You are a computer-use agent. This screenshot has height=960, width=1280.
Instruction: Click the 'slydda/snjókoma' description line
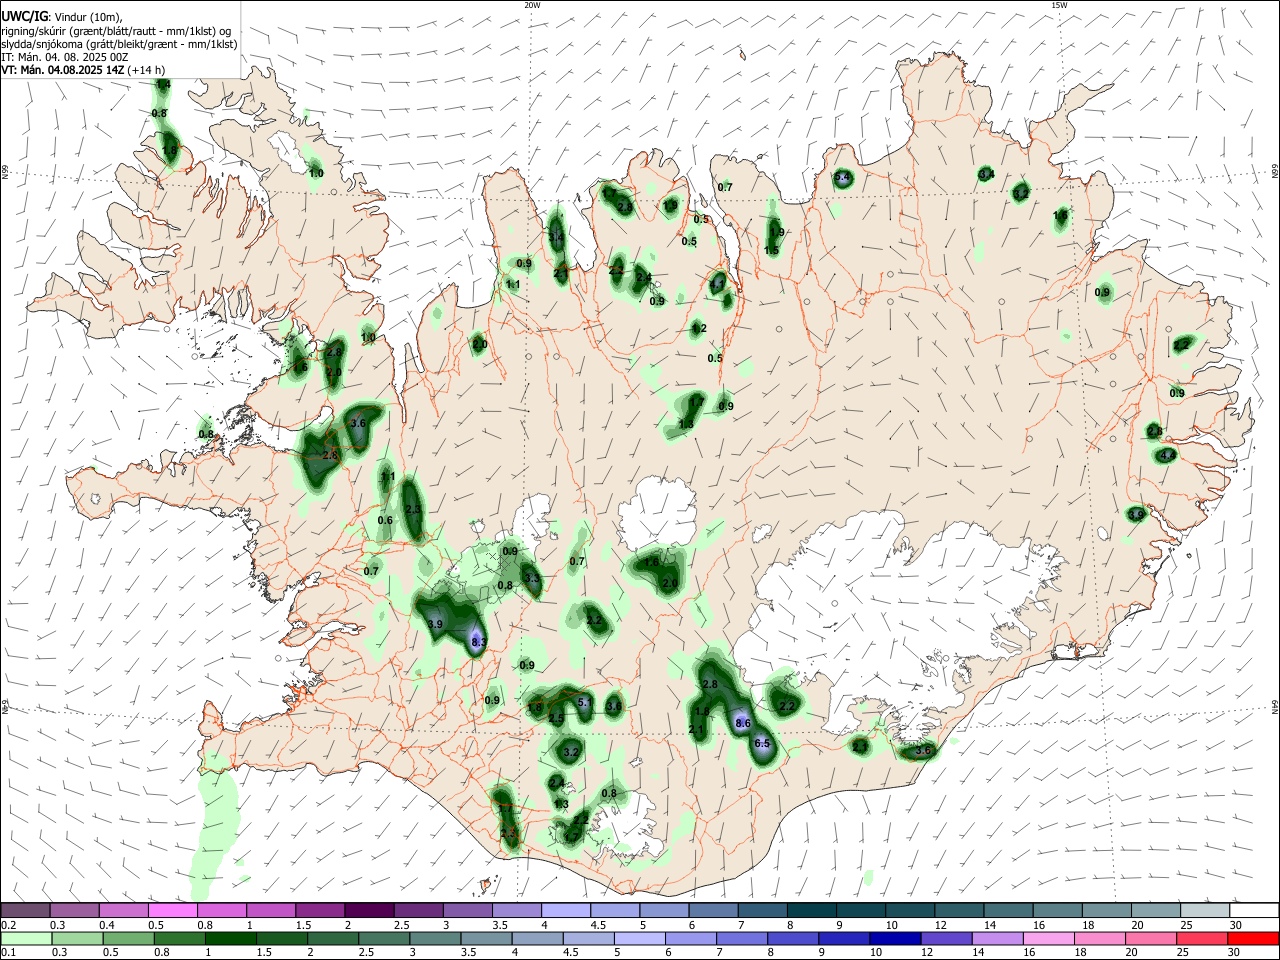click(x=119, y=44)
